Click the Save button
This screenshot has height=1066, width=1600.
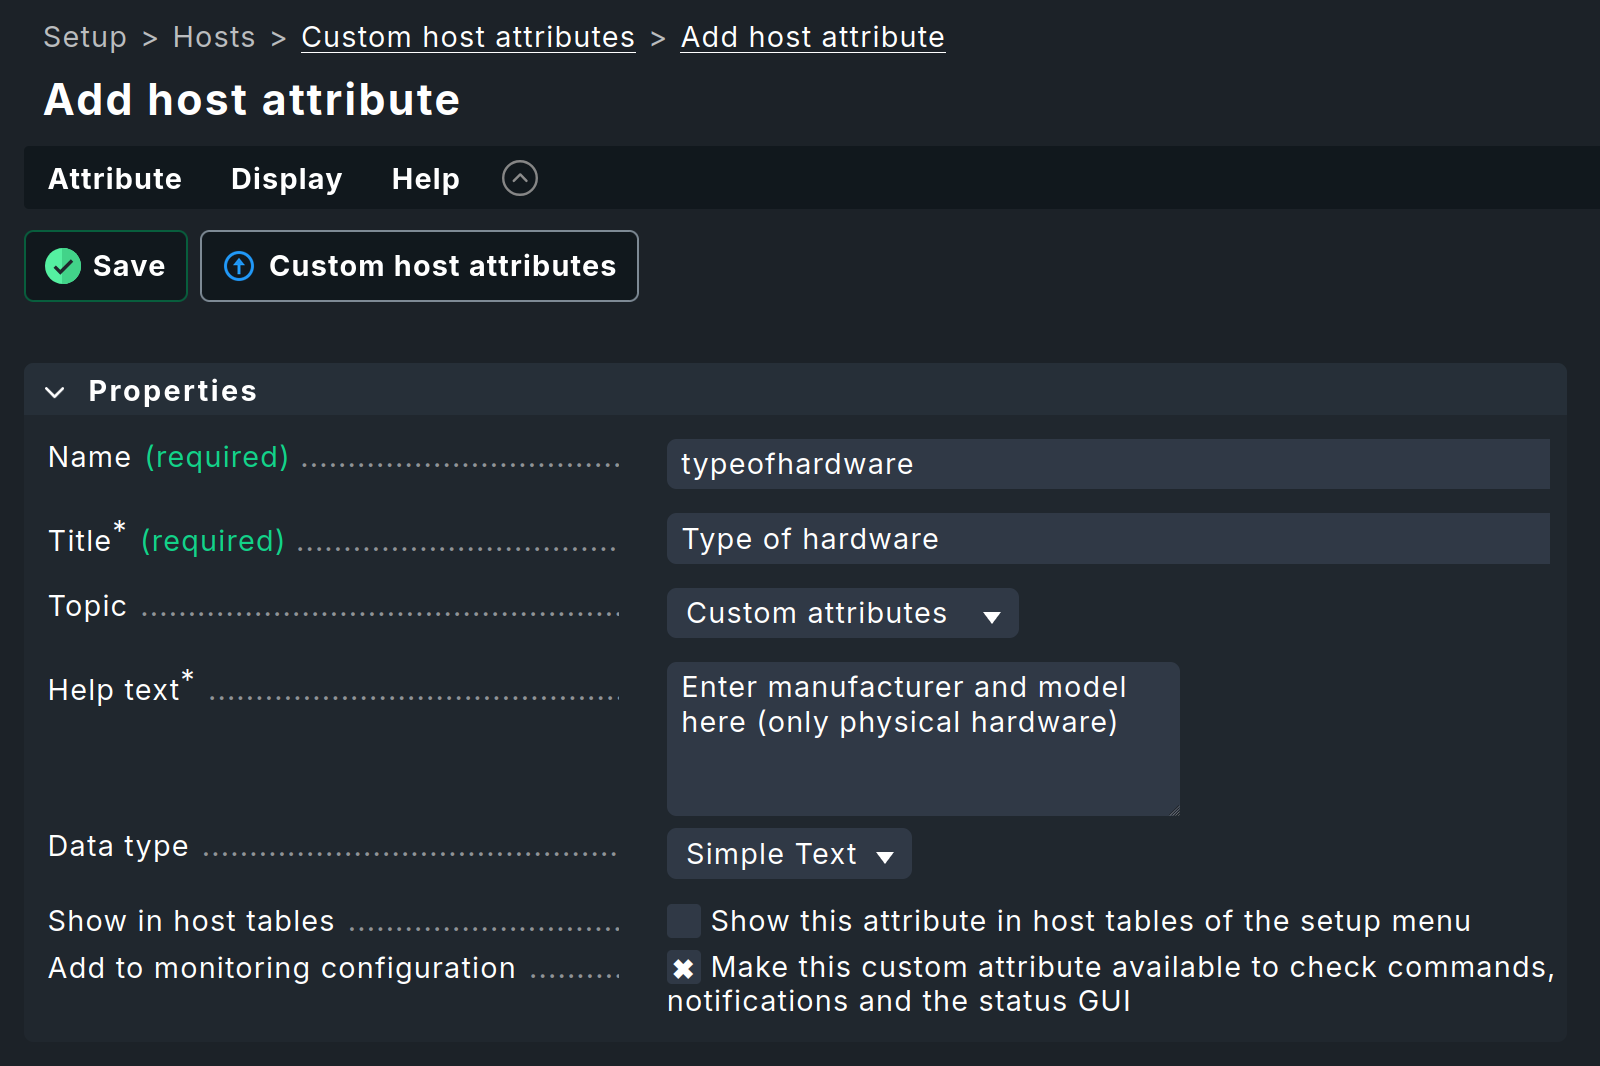[x=106, y=266]
